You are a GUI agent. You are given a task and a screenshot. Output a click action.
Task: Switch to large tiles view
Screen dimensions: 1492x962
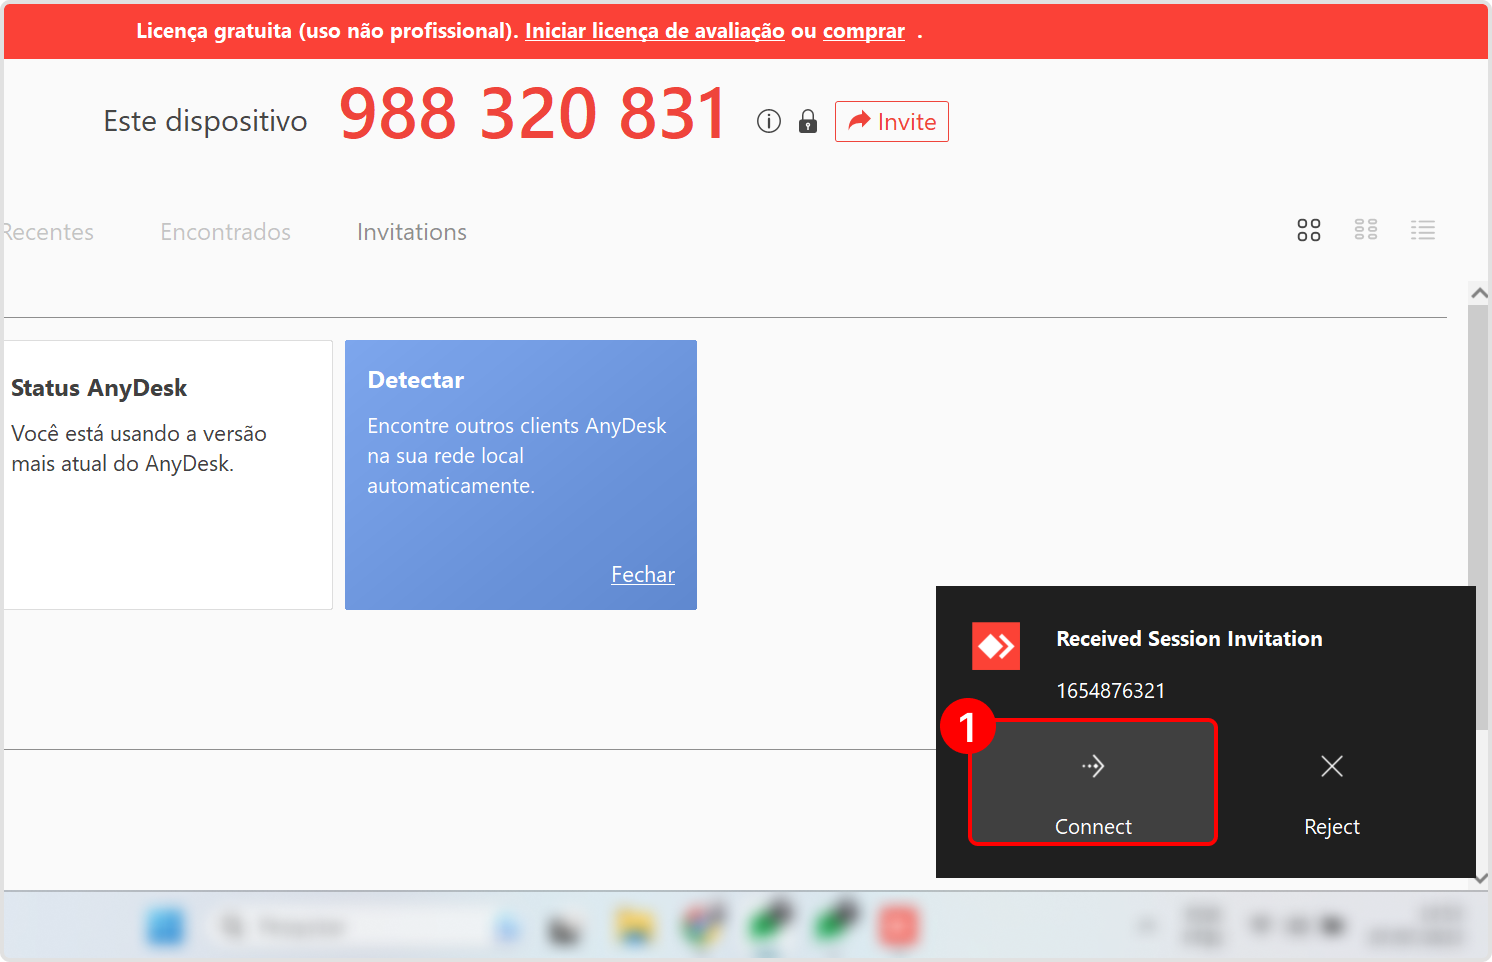[x=1308, y=230]
